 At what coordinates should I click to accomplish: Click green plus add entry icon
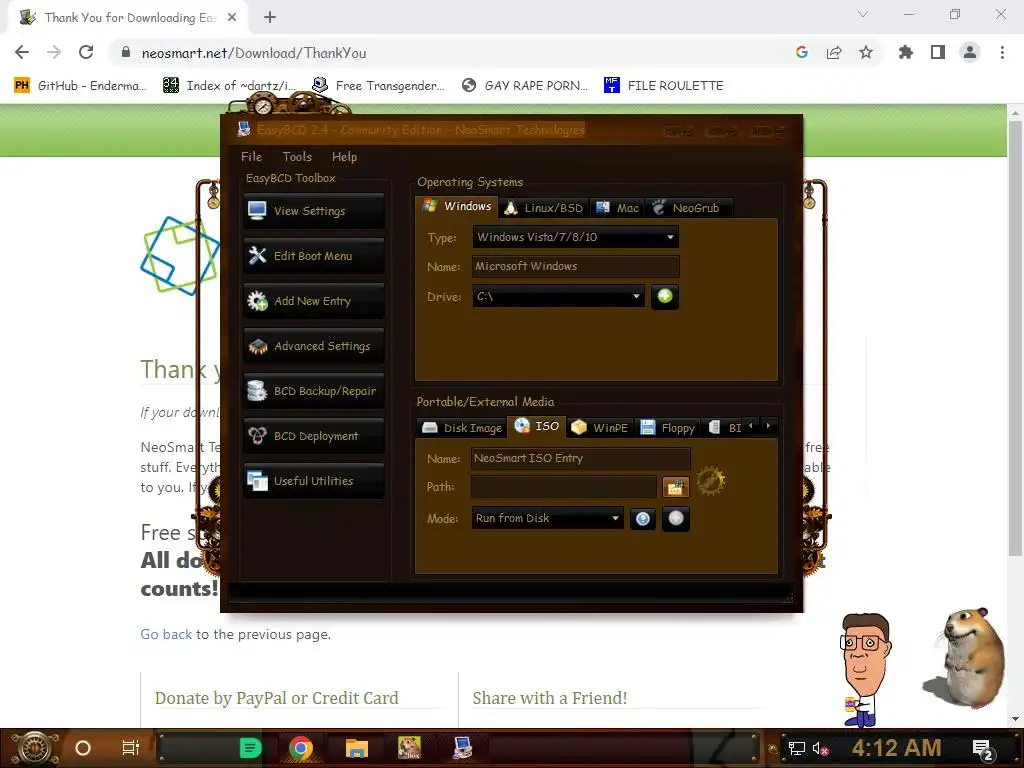tap(665, 296)
